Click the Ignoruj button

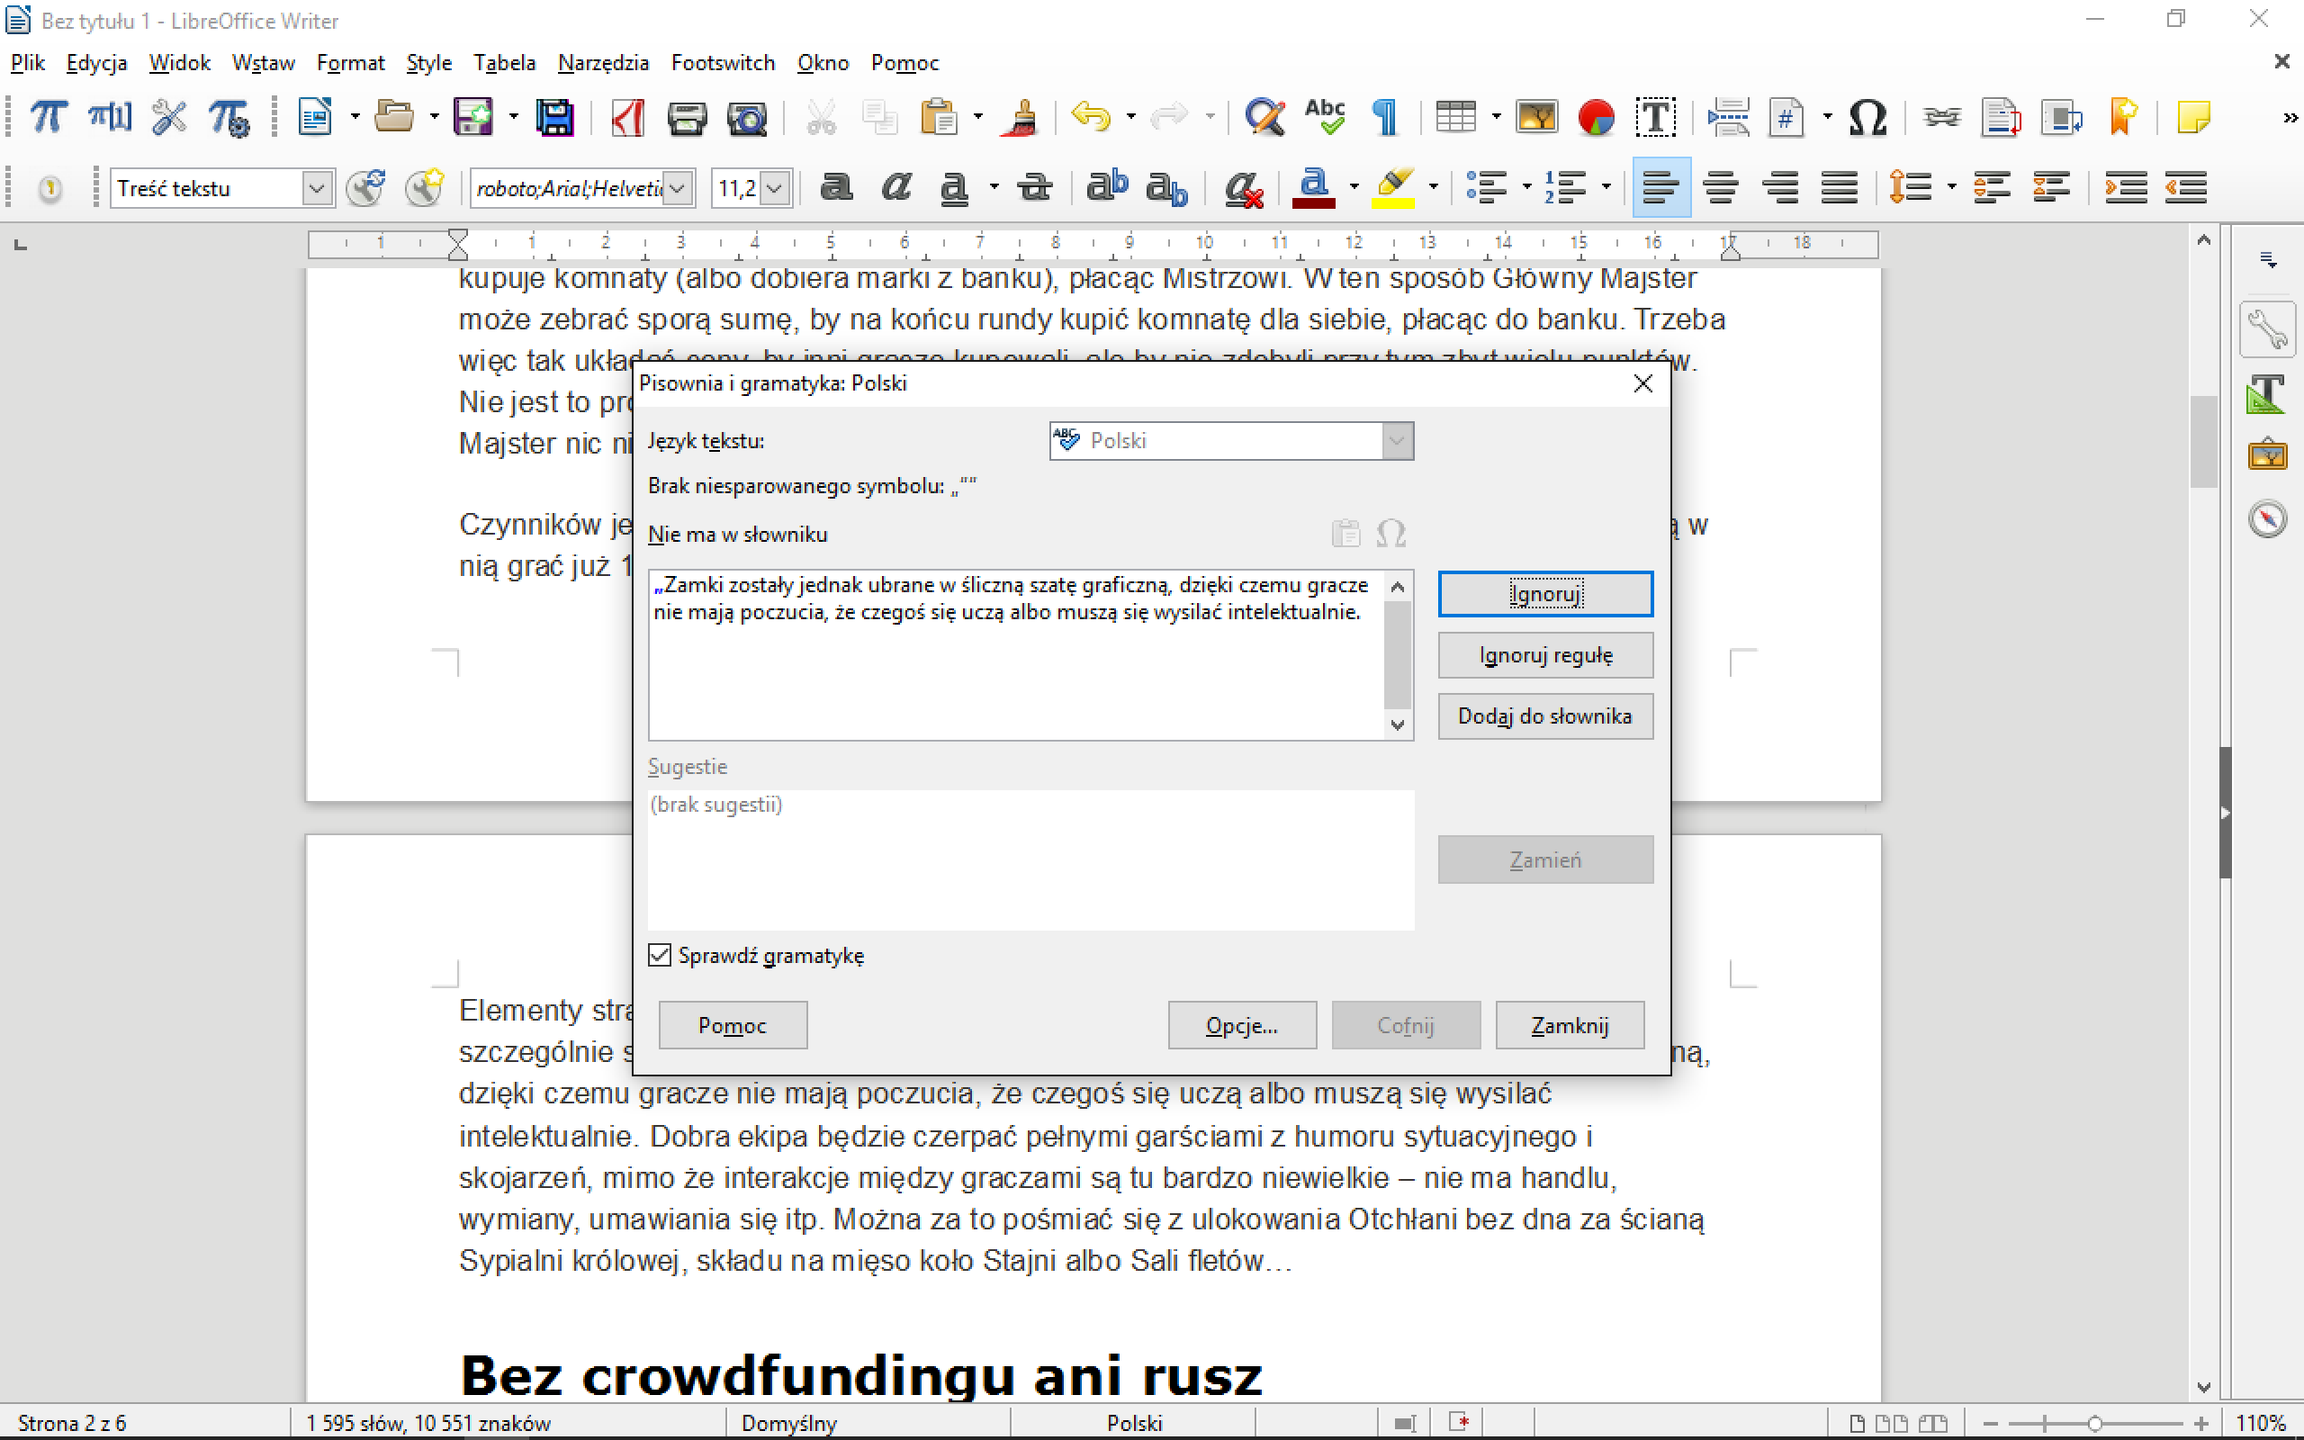point(1545,594)
